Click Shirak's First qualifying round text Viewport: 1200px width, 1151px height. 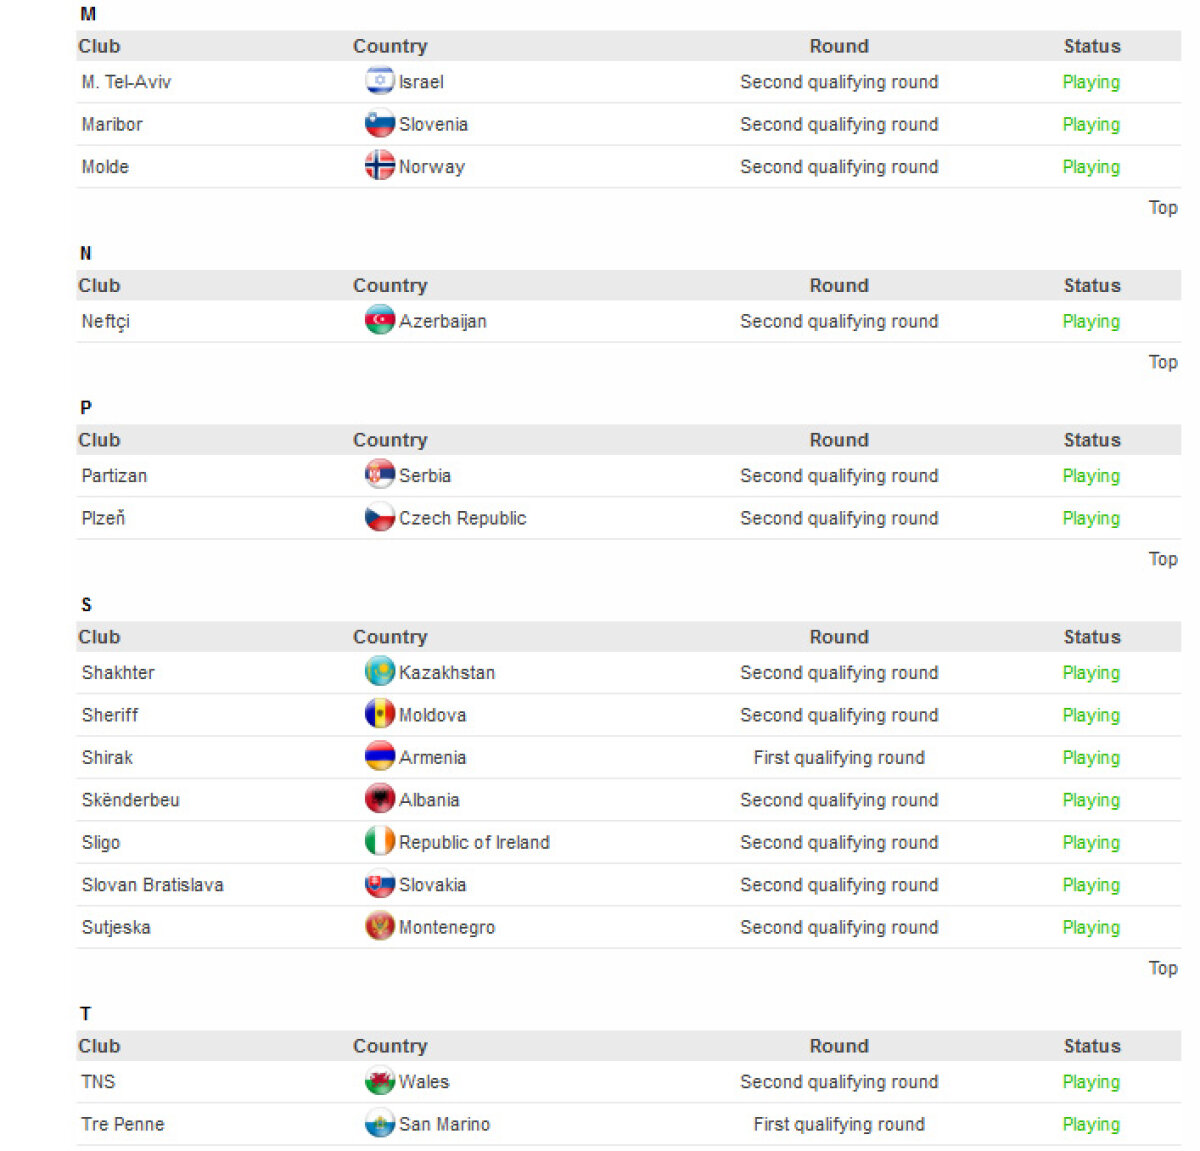[x=838, y=758]
